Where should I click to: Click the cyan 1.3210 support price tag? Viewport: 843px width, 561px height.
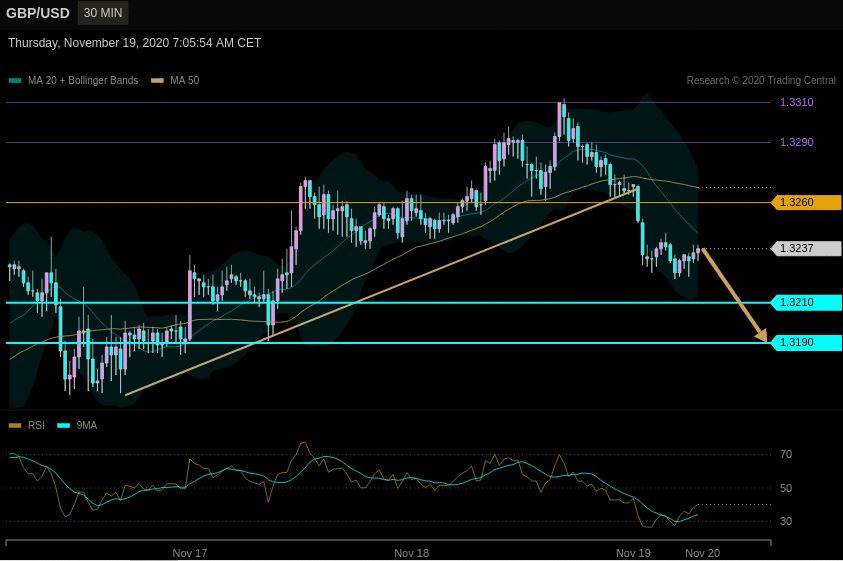click(x=806, y=302)
